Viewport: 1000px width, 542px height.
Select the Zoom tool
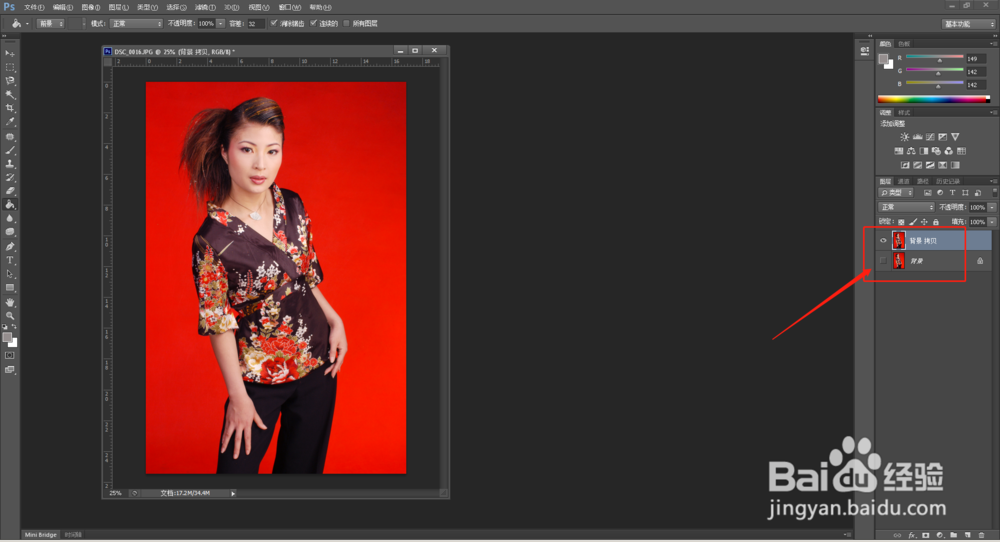10,316
